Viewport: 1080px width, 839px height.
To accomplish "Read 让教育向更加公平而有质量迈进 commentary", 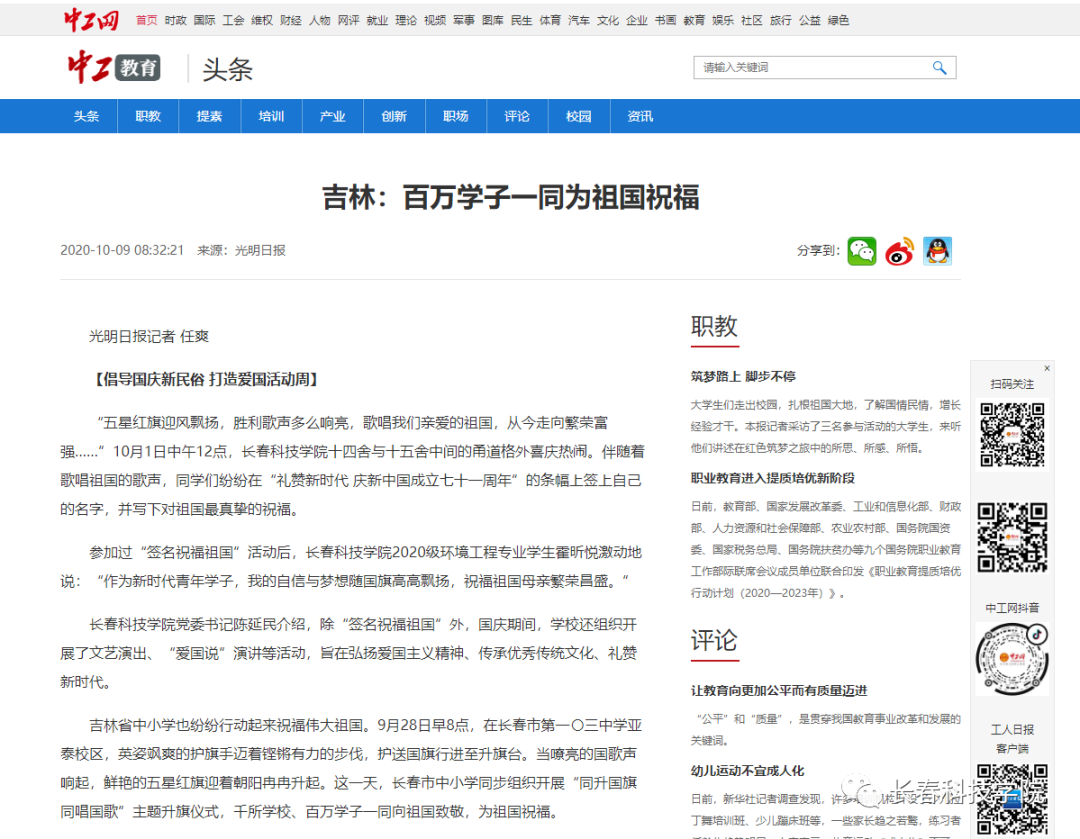I will (778, 691).
